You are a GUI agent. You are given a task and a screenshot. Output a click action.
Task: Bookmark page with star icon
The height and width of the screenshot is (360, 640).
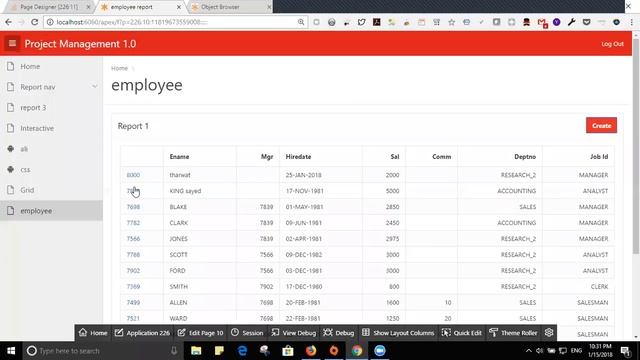point(451,22)
